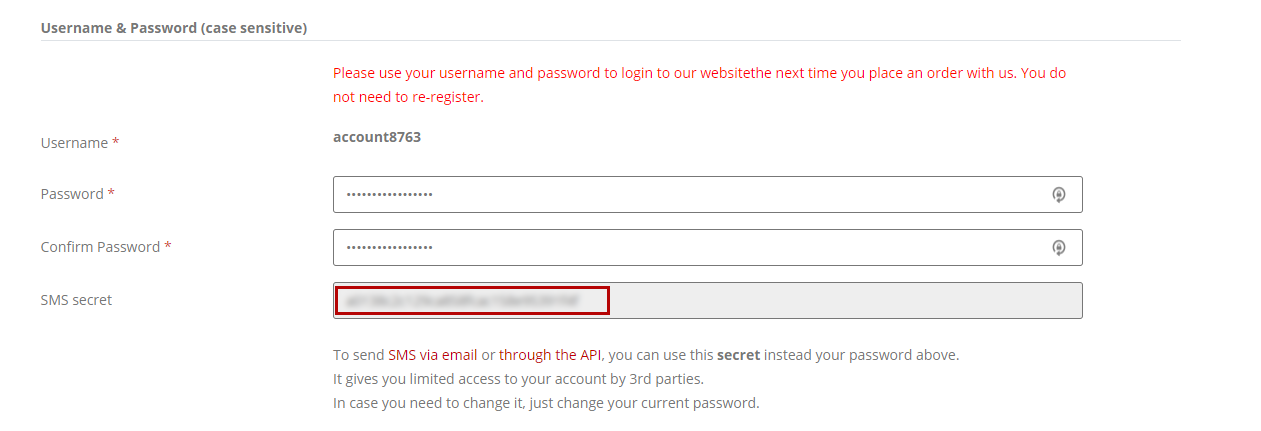
Task: Open the through the API link
Action: pos(550,355)
